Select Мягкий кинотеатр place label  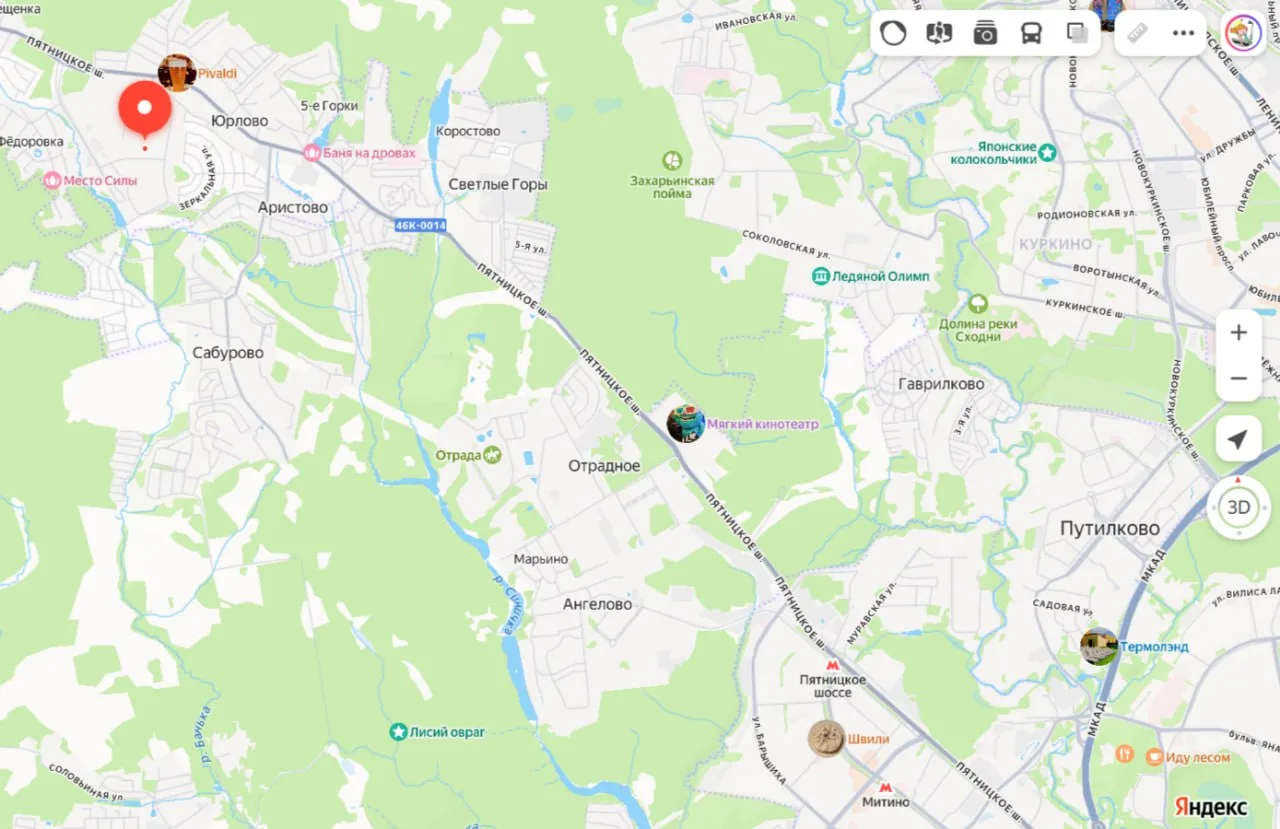(763, 424)
